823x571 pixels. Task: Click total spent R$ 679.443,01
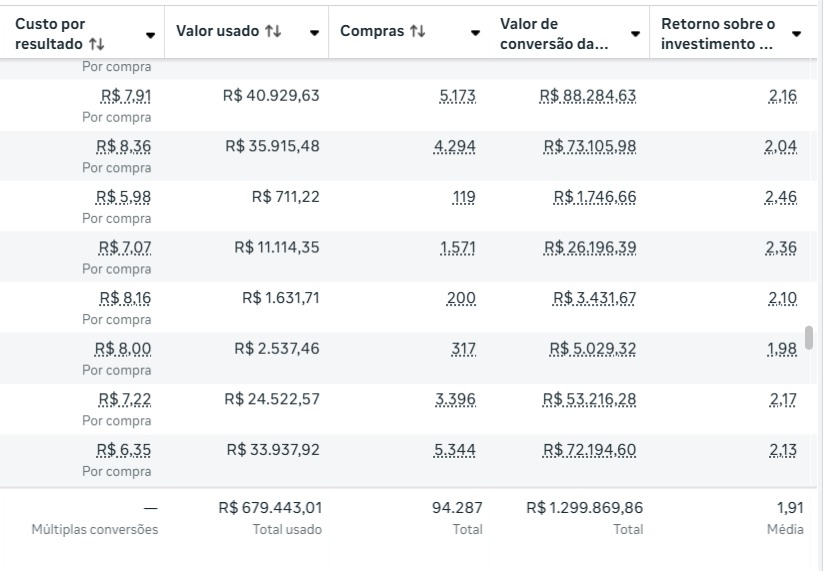click(270, 507)
